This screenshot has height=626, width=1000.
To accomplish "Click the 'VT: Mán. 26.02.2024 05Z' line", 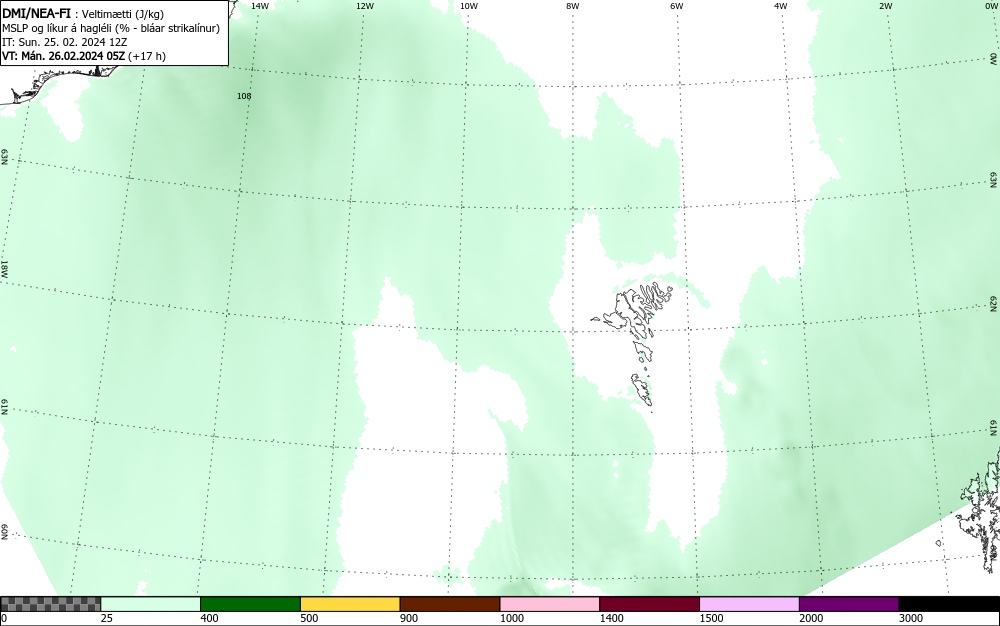I will pos(84,56).
